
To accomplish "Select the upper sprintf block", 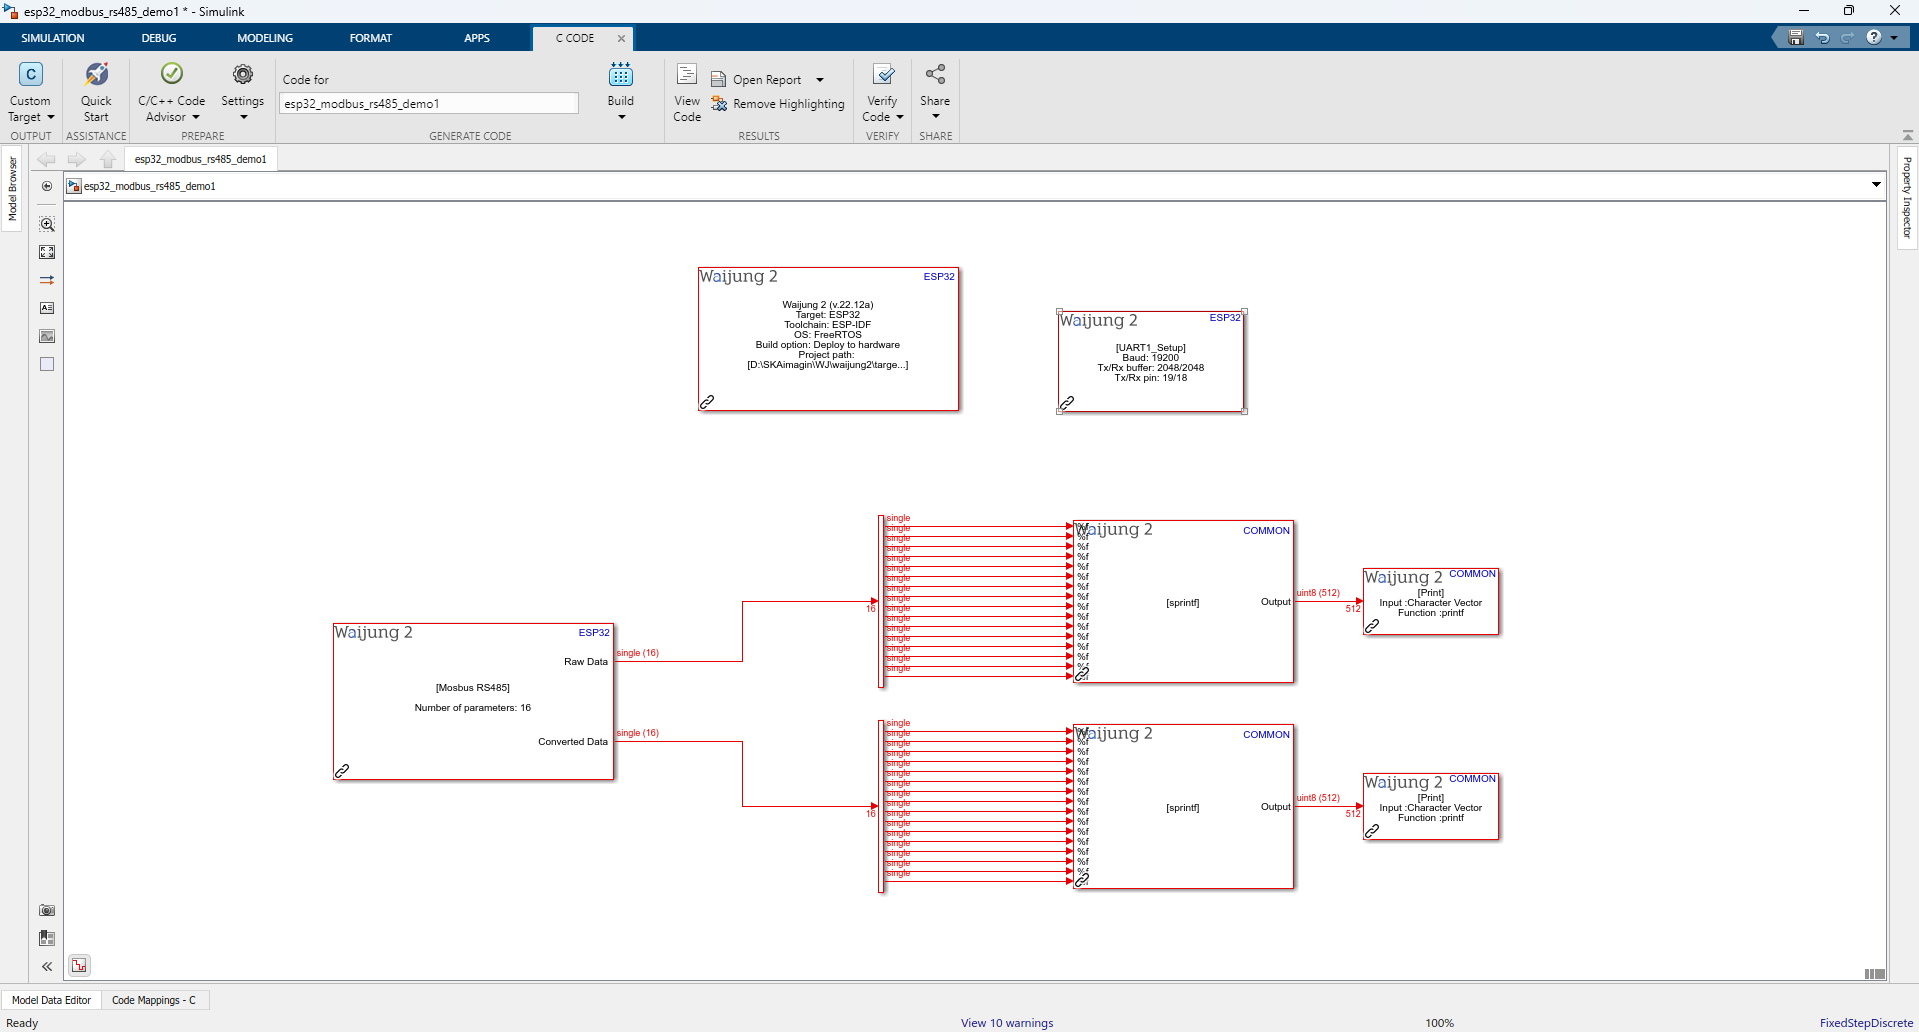I will click(1183, 602).
